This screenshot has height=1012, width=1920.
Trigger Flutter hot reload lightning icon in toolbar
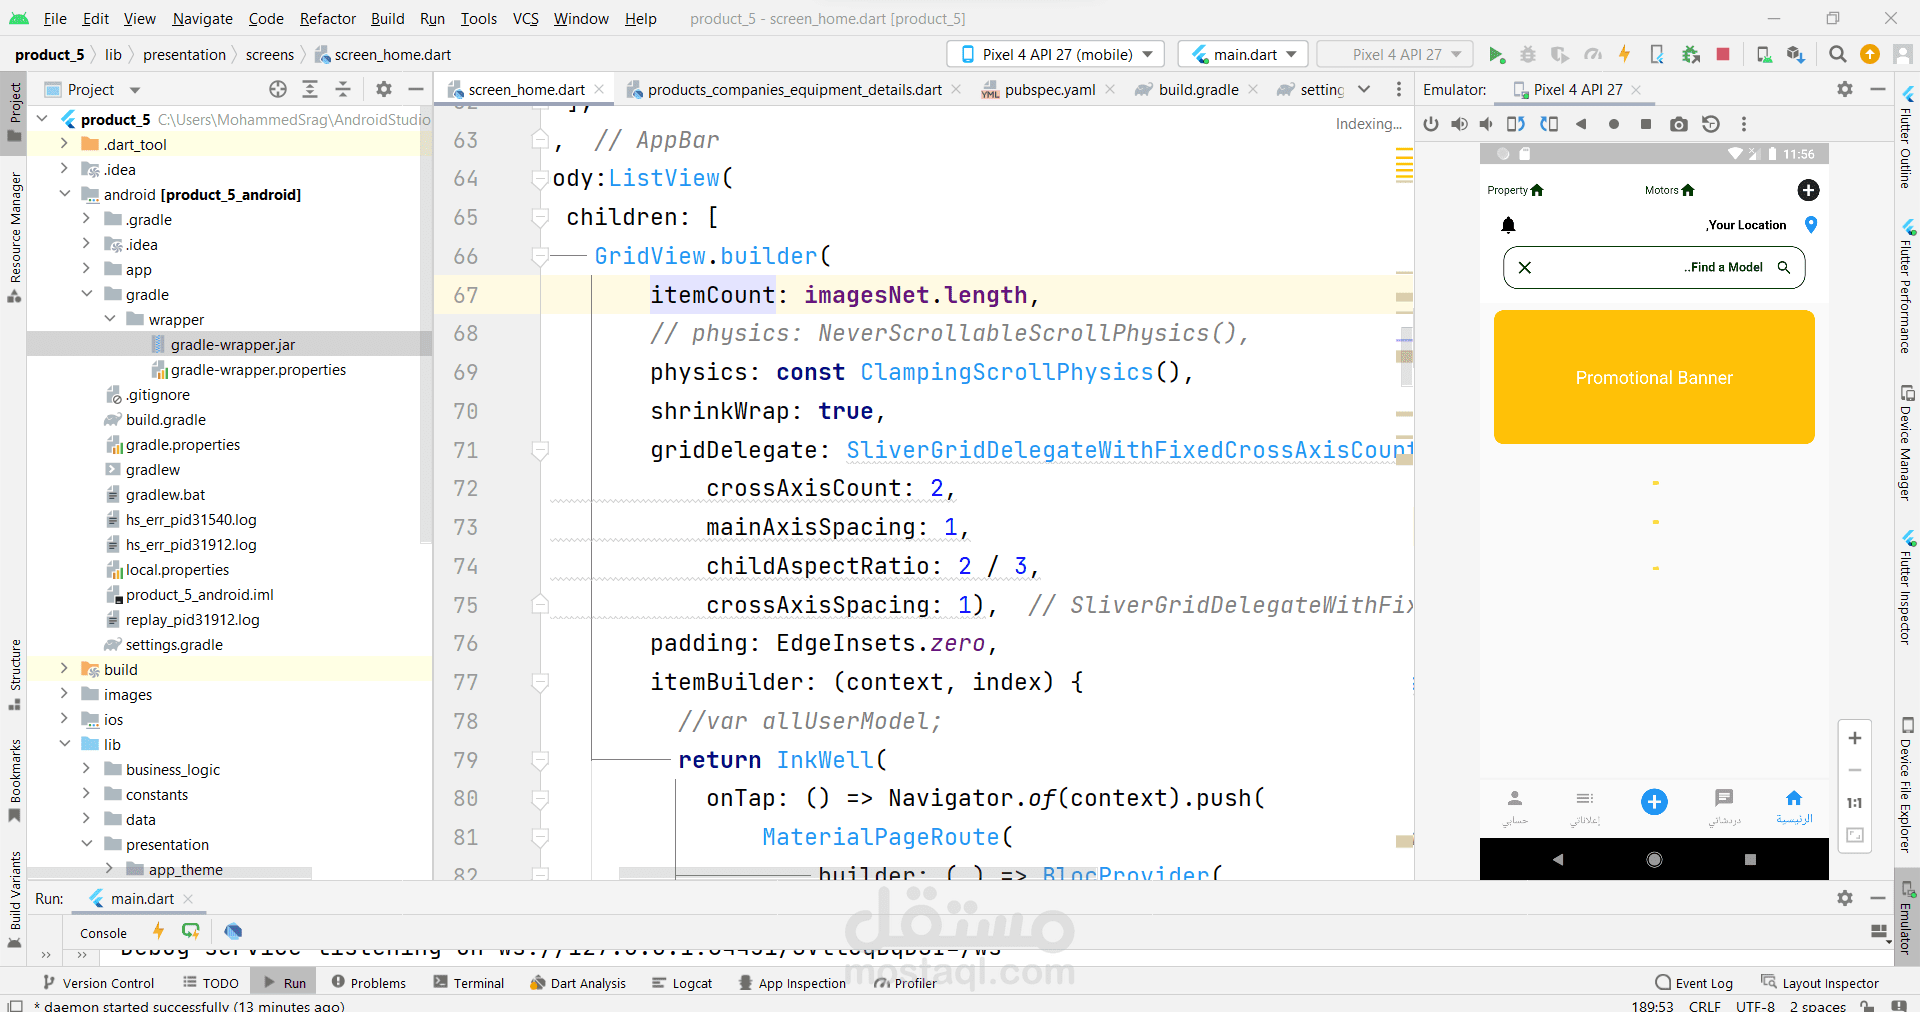1624,54
